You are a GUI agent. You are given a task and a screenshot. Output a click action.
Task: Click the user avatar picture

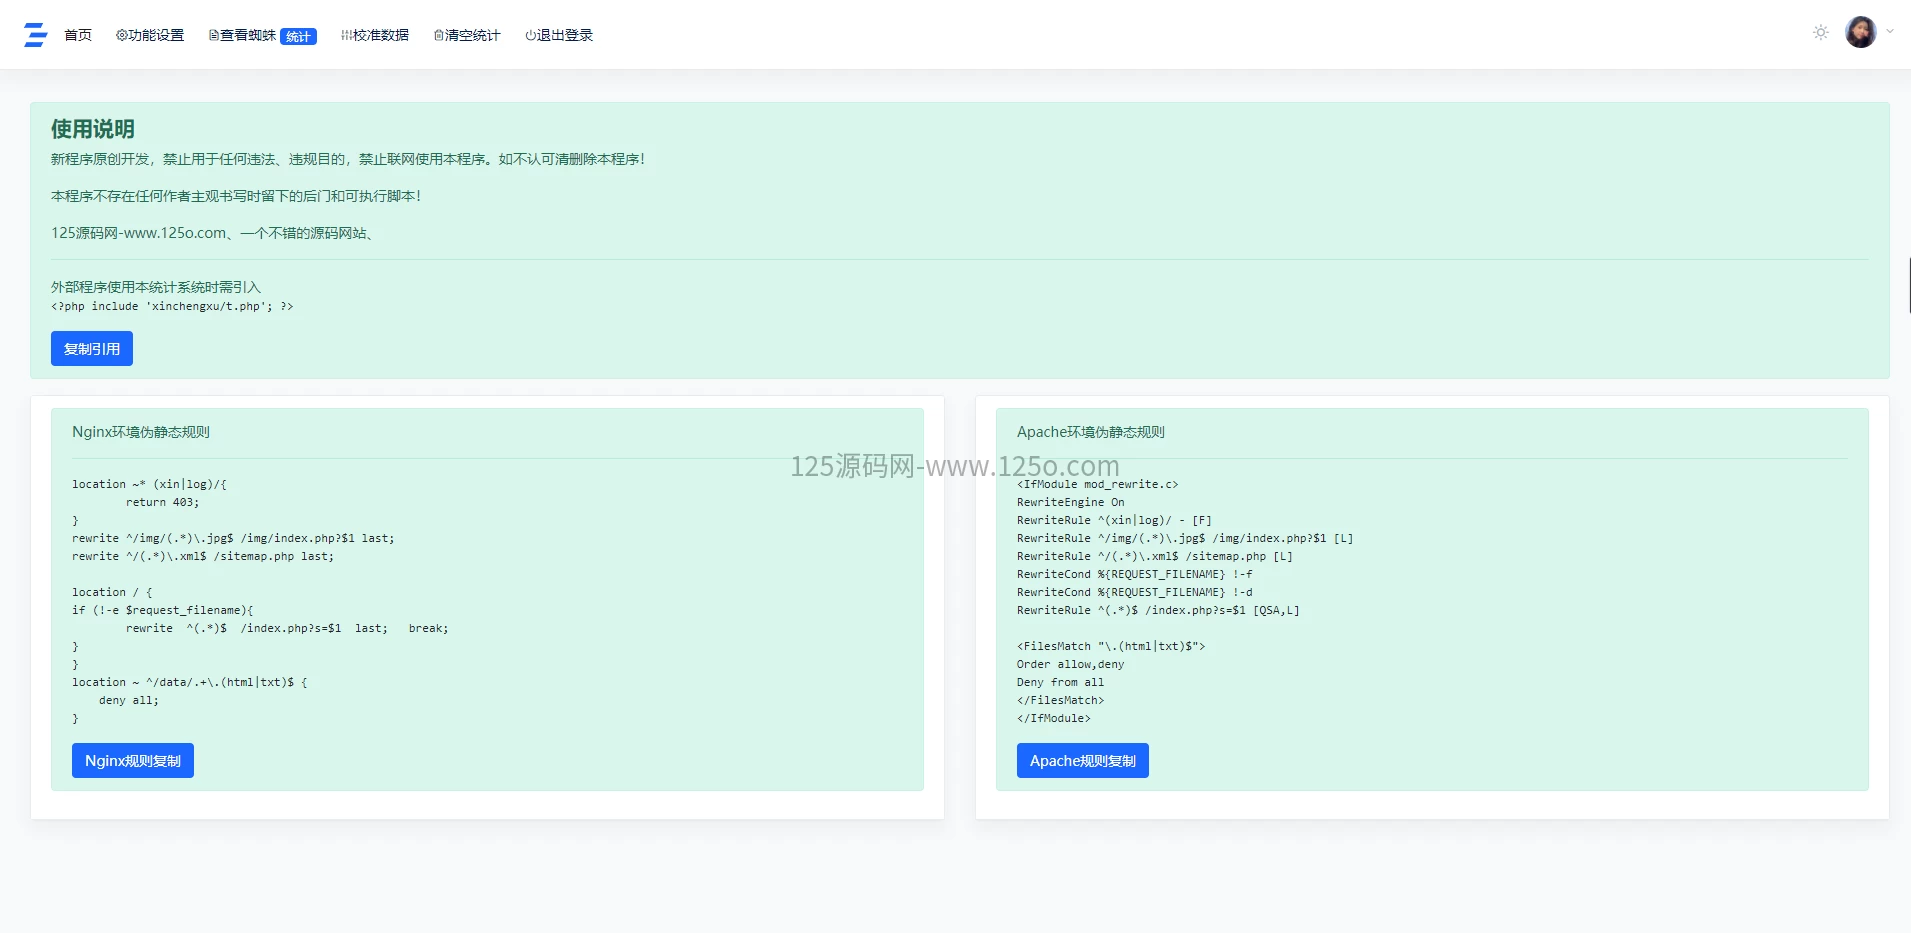pyautogui.click(x=1860, y=32)
